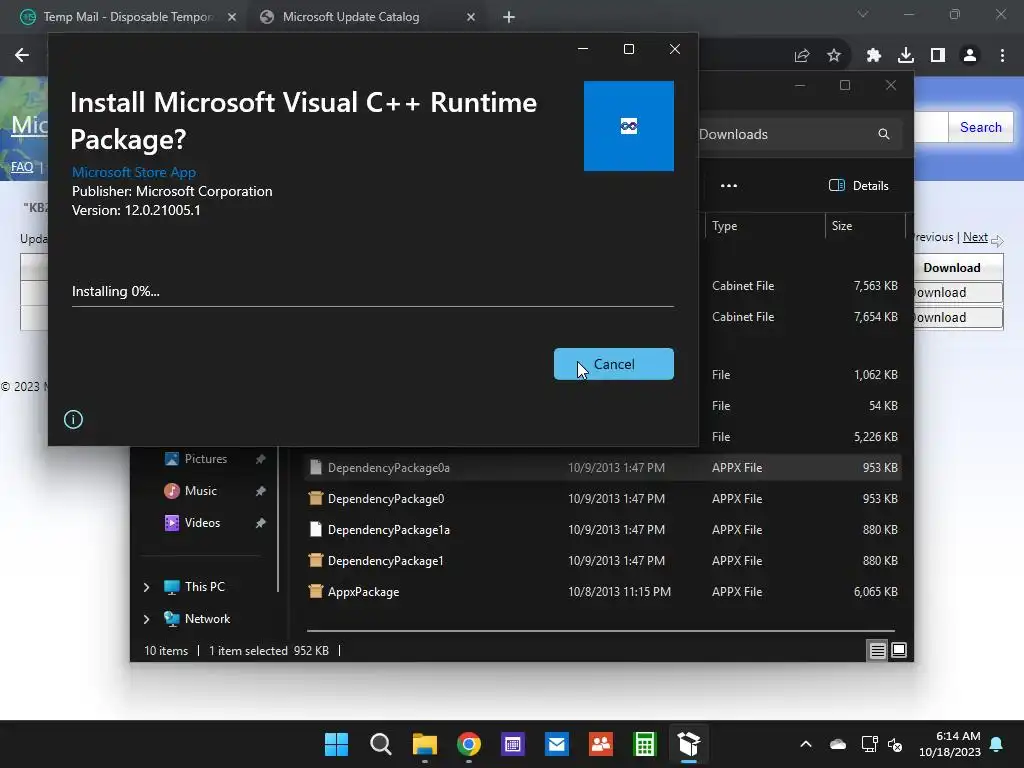Click Search button on Update Catalog page
This screenshot has height=768, width=1024.
click(x=980, y=127)
